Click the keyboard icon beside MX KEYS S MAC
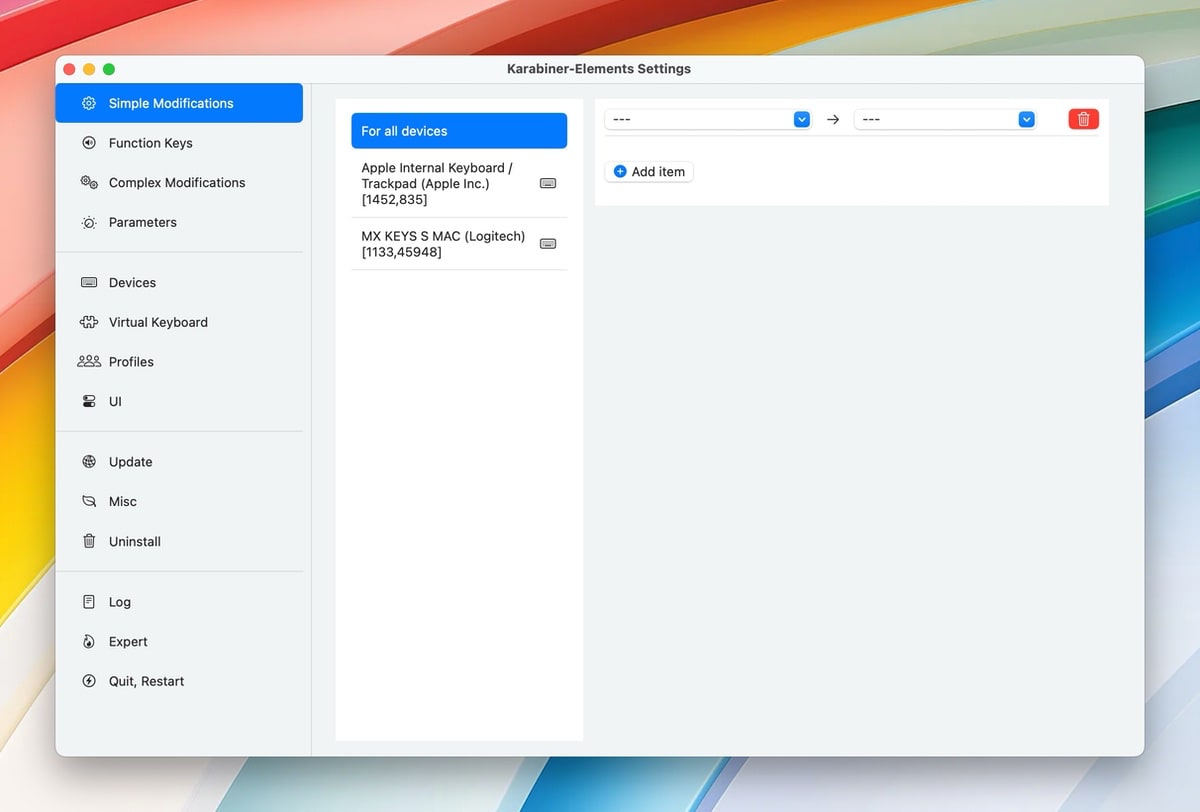This screenshot has width=1200, height=812. click(548, 244)
